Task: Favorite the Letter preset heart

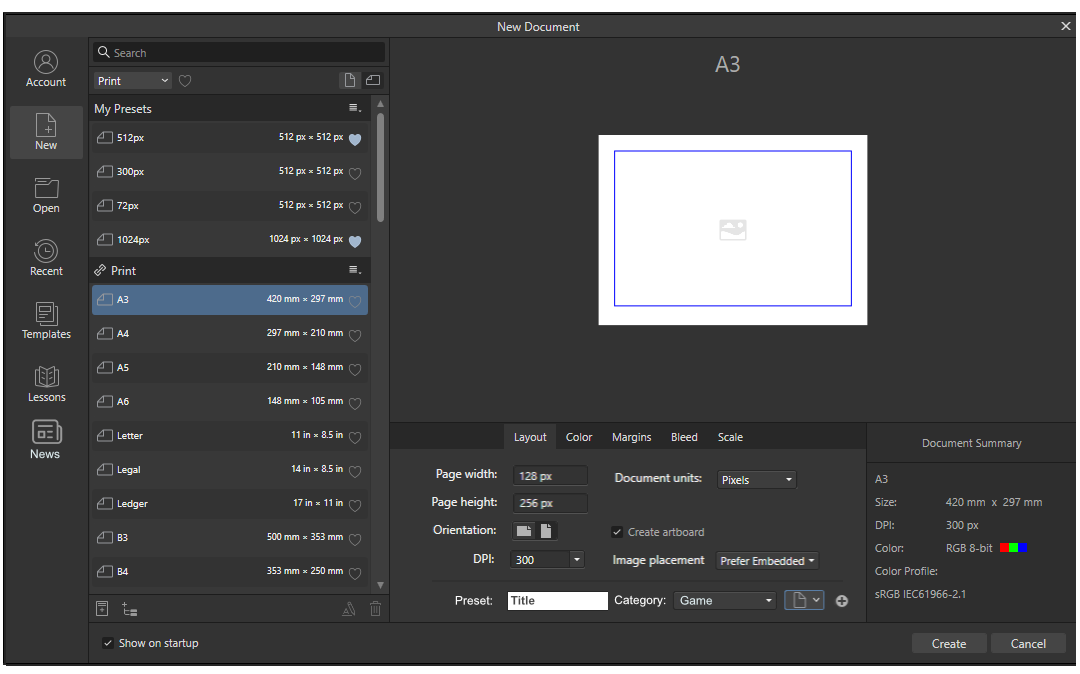Action: pos(355,437)
